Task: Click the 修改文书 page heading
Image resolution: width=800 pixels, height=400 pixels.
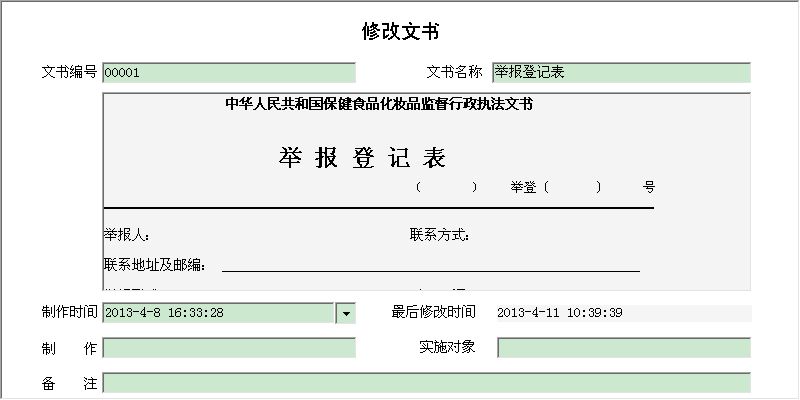Action: (401, 32)
